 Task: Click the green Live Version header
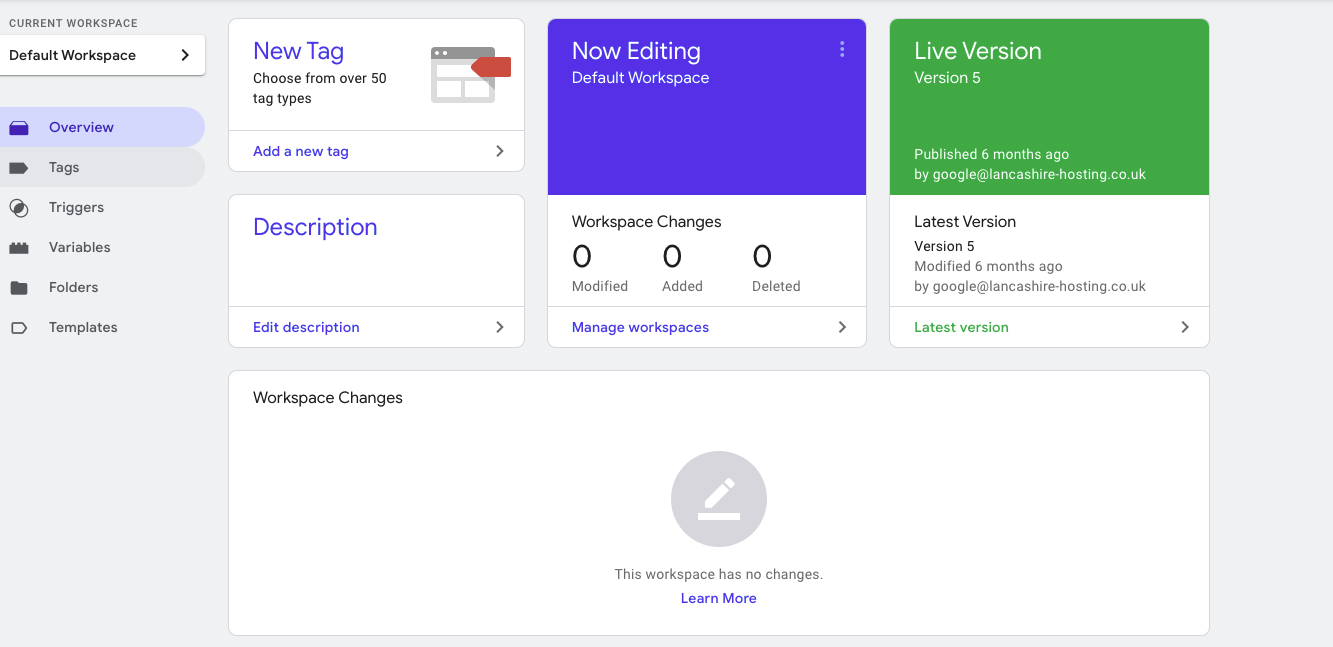coord(977,51)
